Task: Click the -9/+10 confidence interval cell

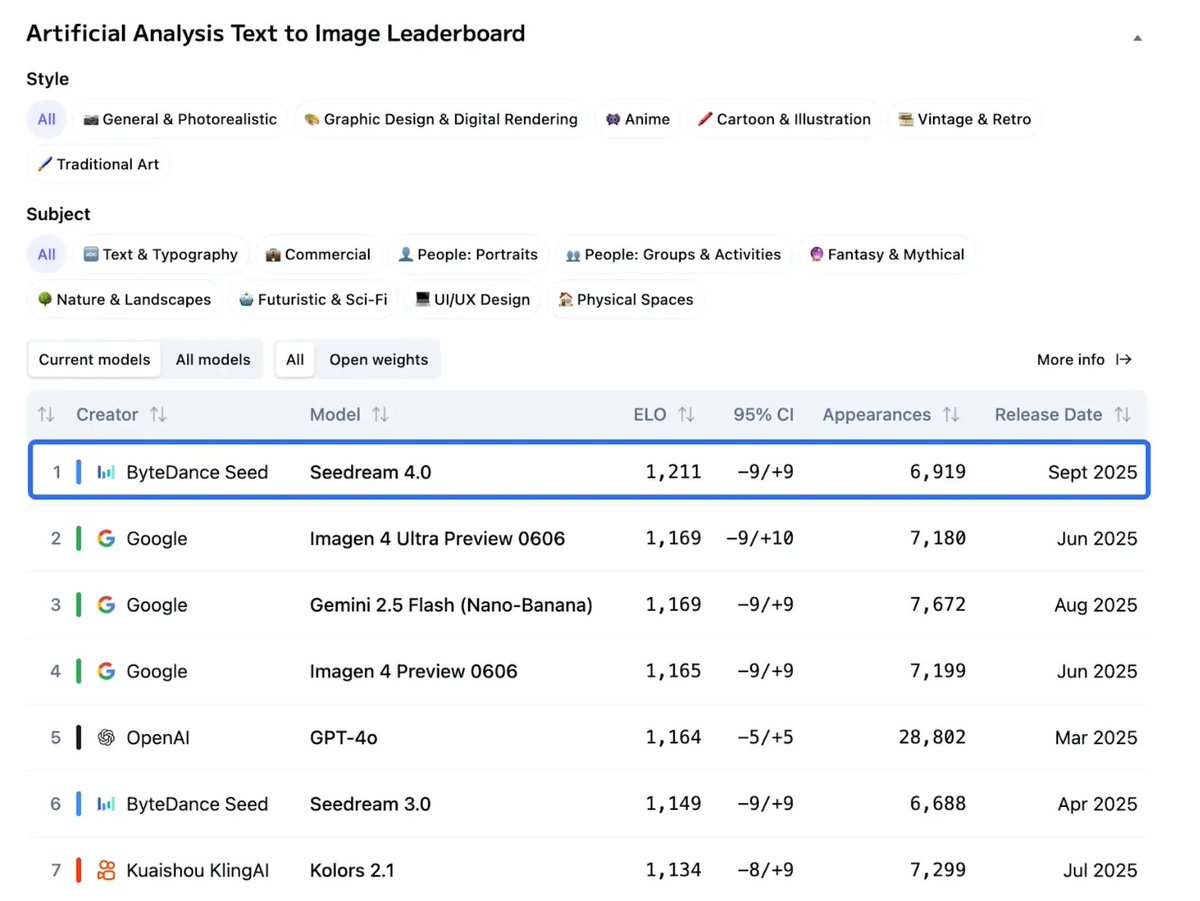Action: [760, 538]
